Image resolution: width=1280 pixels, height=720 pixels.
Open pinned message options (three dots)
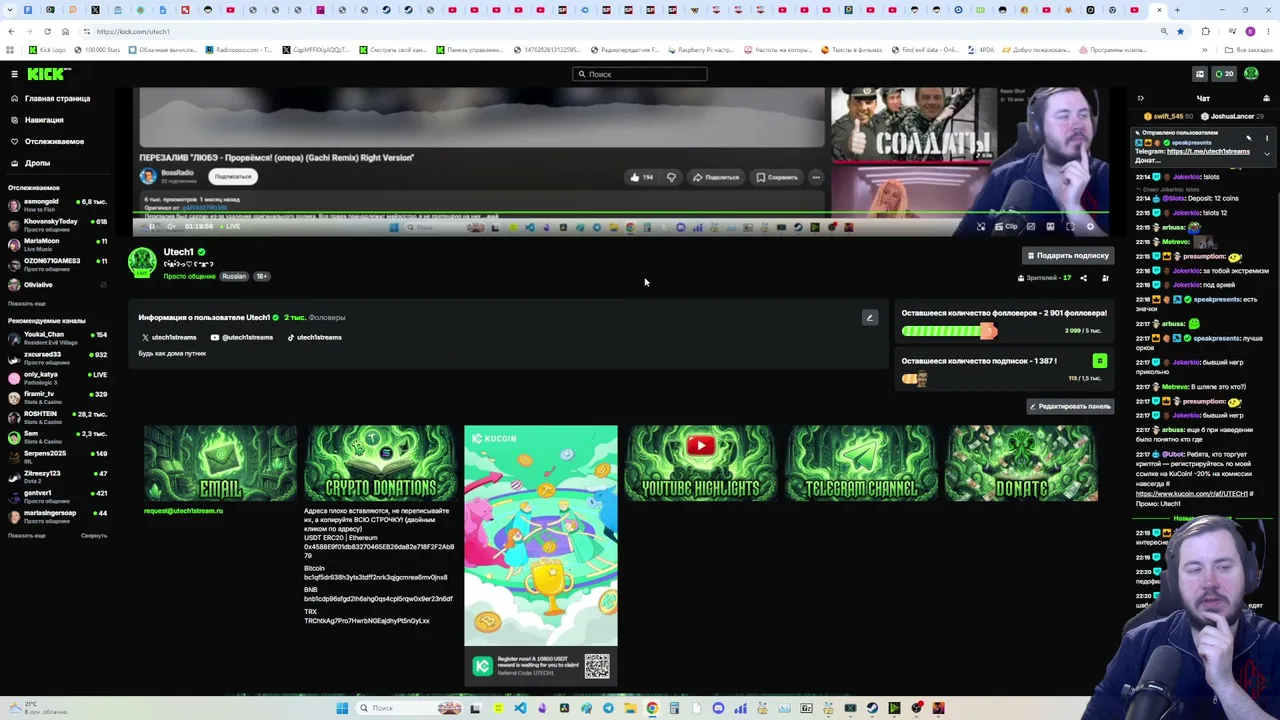tap(1267, 138)
